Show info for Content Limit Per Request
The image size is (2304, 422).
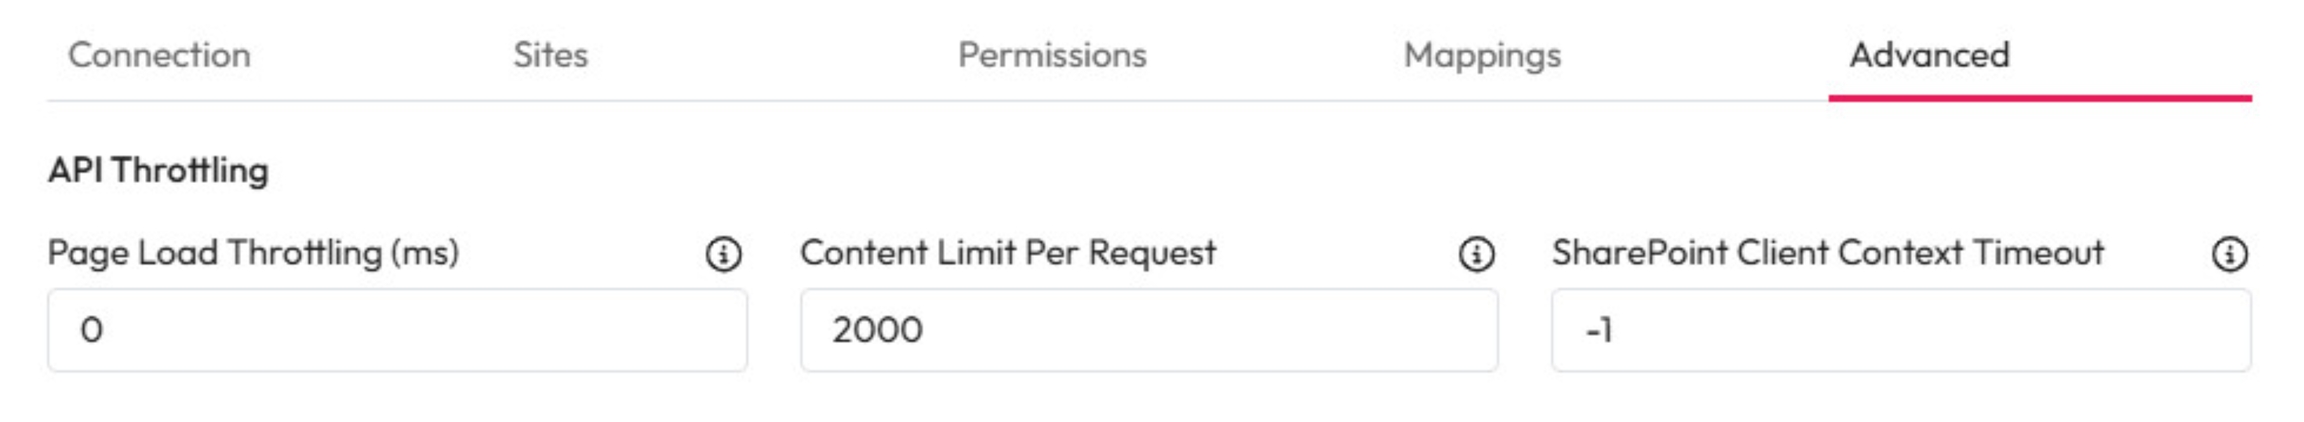[x=1476, y=254]
